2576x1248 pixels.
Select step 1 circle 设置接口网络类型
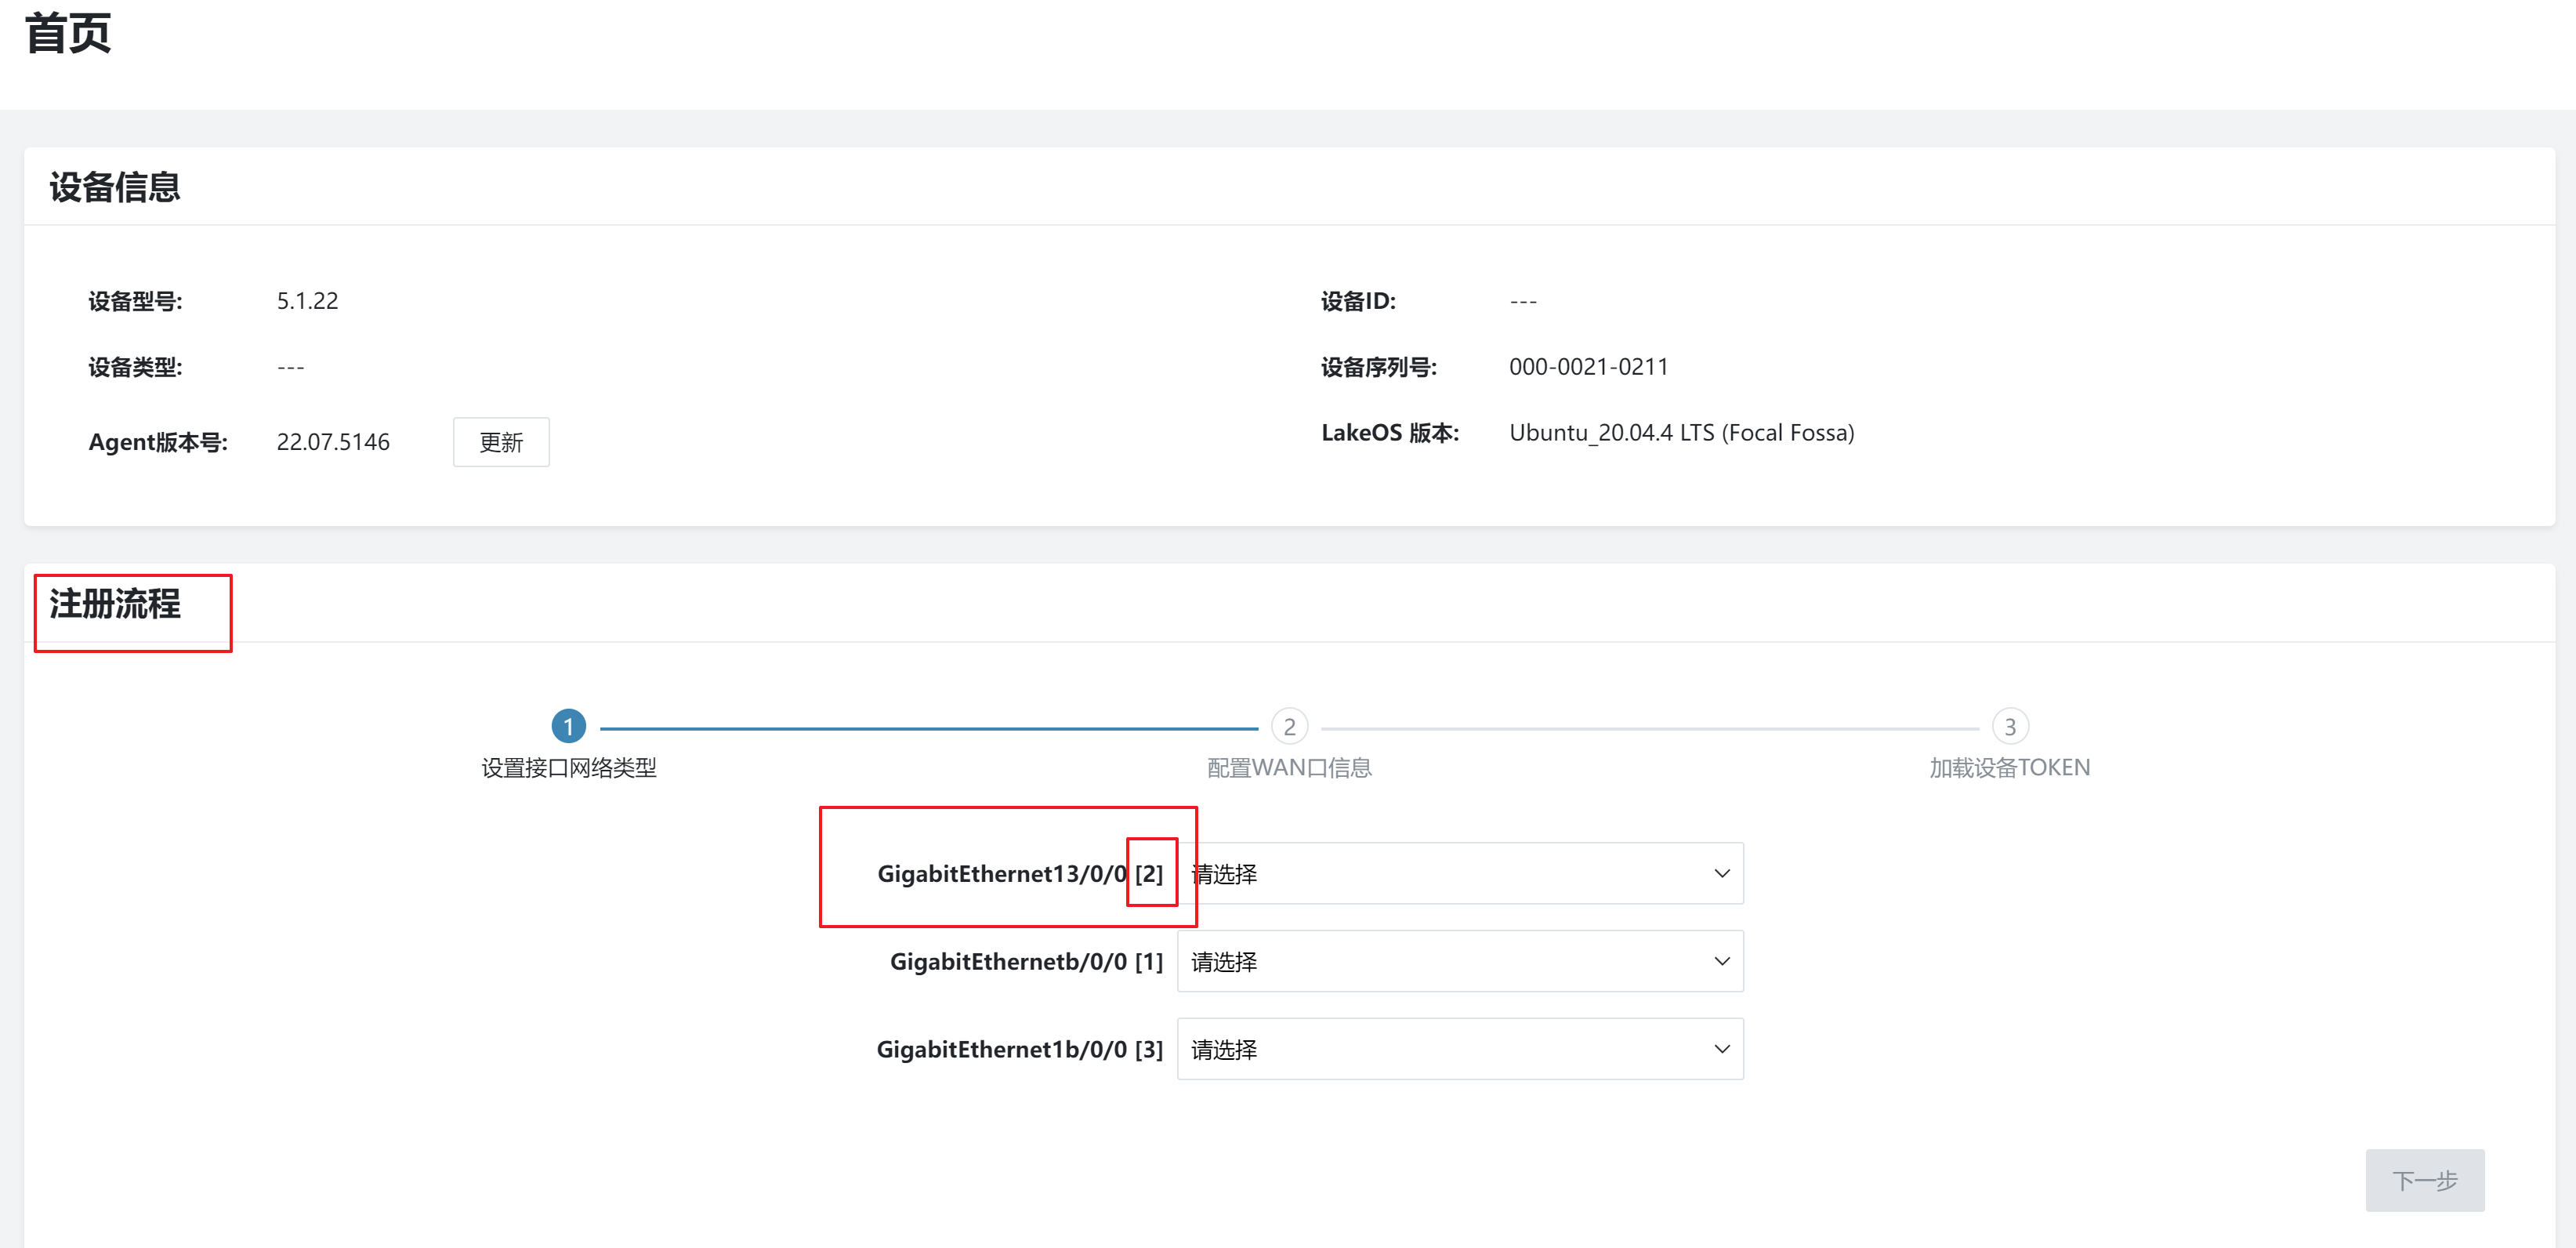569,727
